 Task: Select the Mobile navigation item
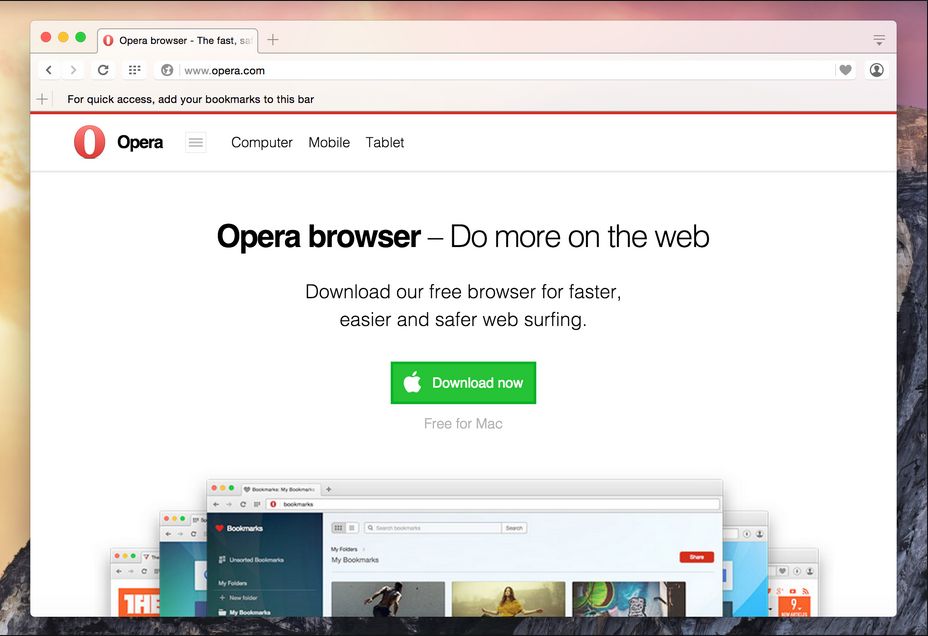click(329, 143)
